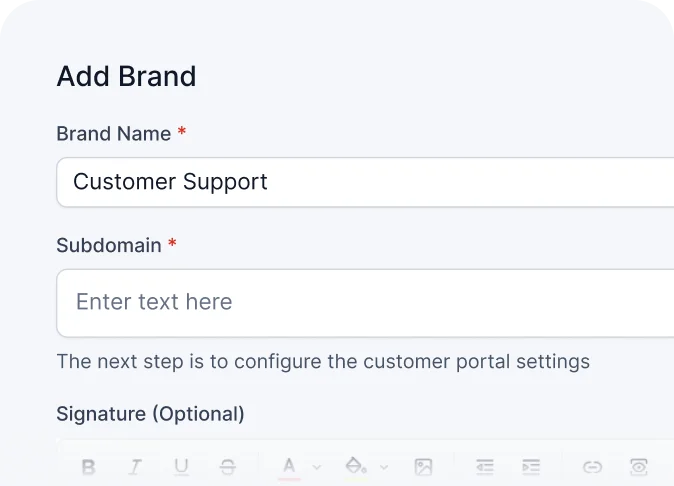Click the customer portal settings hint text
This screenshot has width=674, height=486.
click(x=323, y=361)
